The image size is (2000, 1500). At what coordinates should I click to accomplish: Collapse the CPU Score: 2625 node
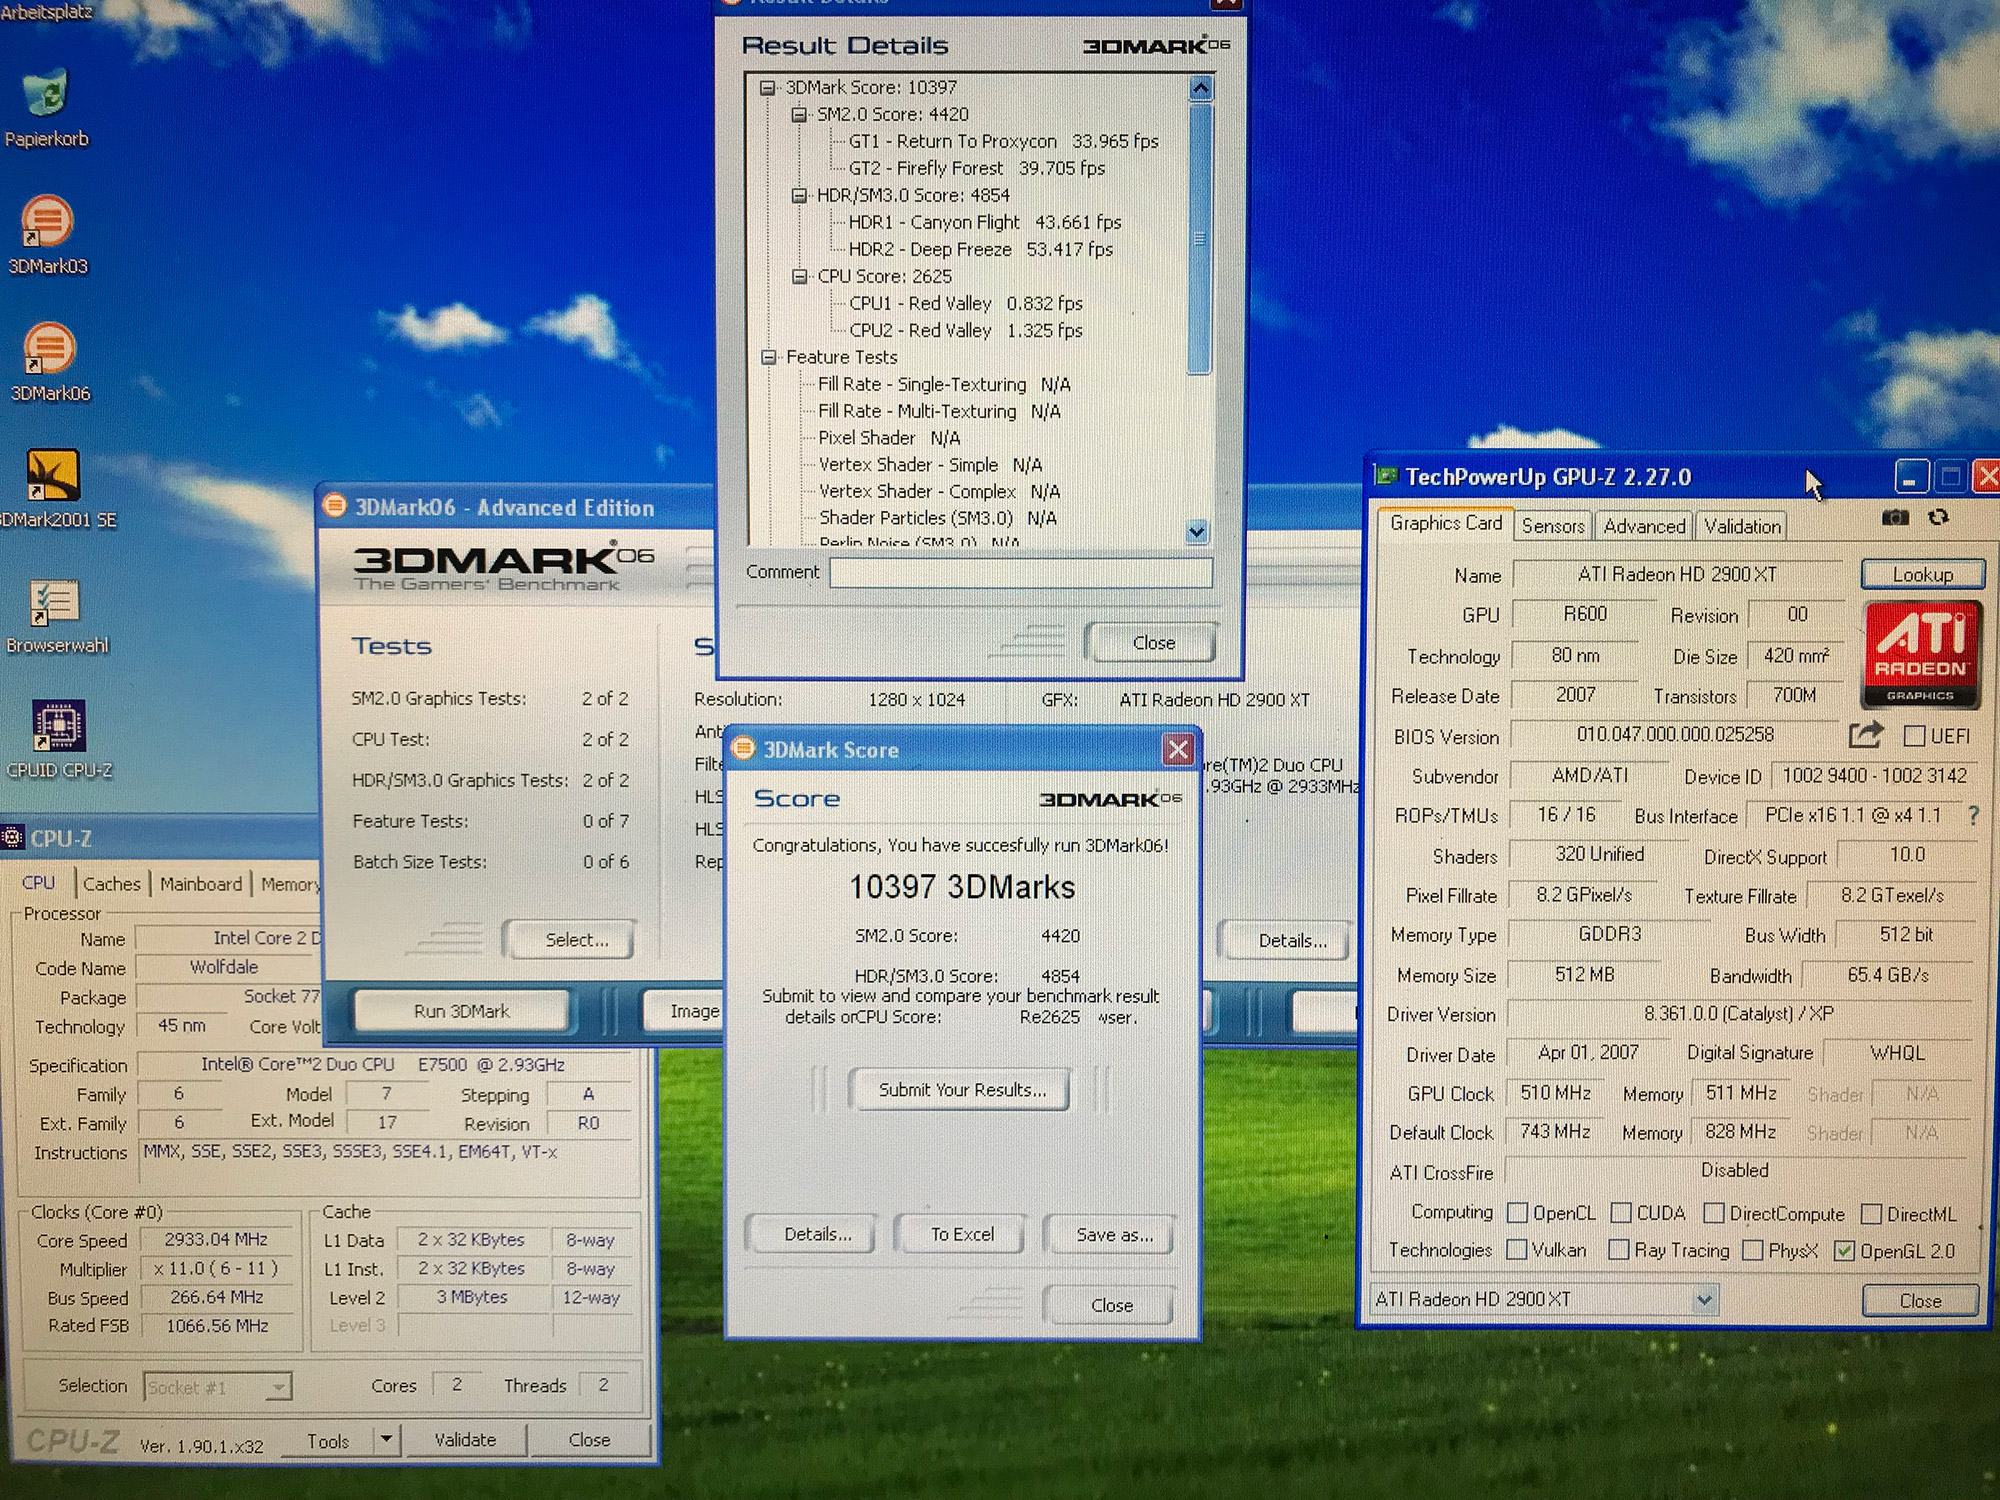799,277
